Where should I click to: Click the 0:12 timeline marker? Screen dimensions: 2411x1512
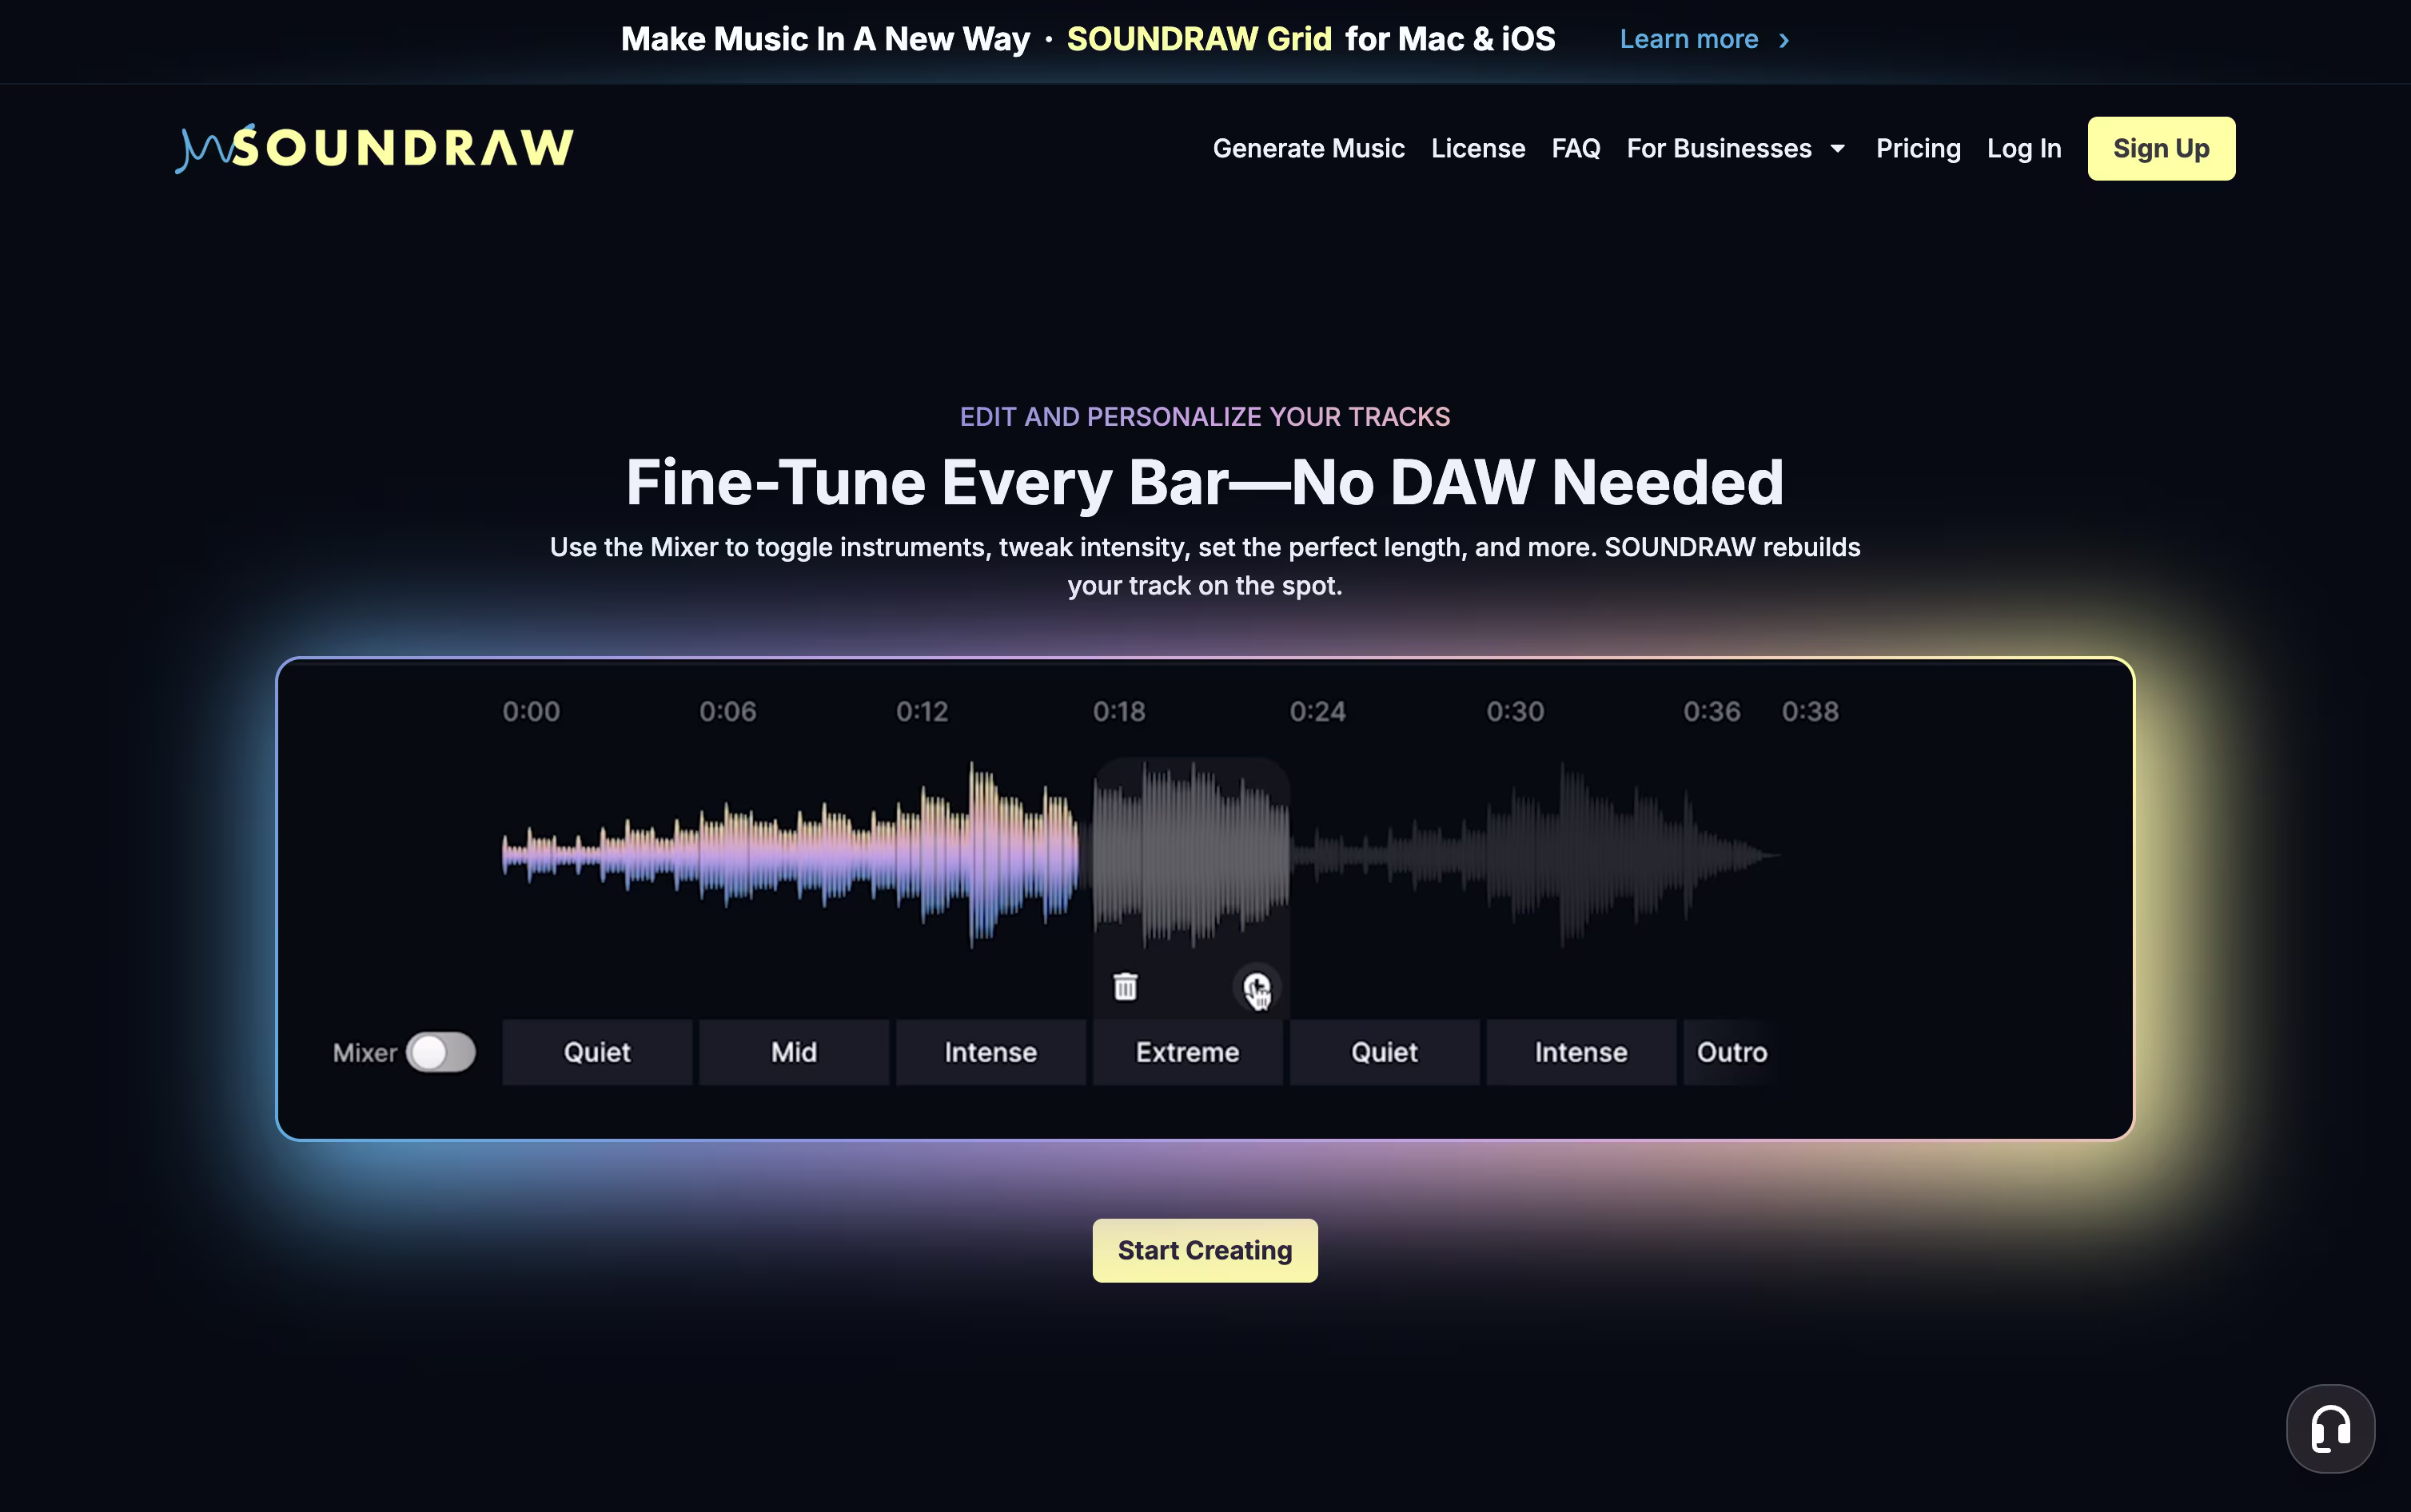(x=921, y=711)
